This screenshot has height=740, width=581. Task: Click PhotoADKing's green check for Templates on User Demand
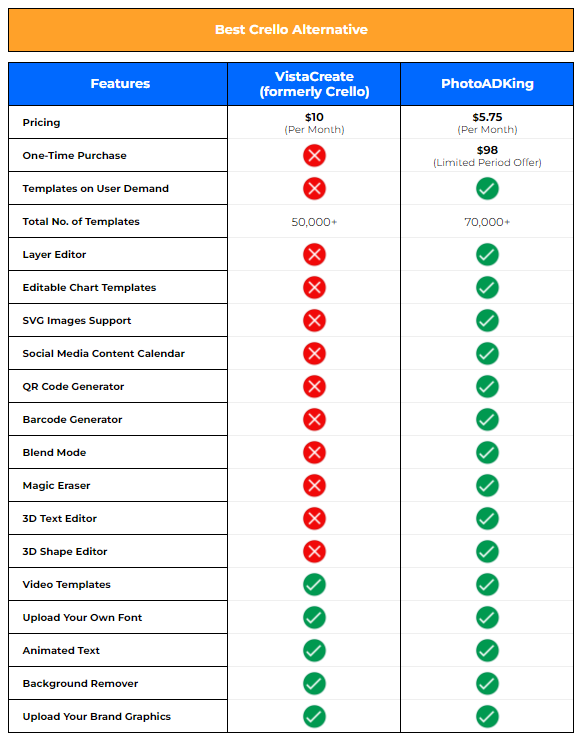(x=487, y=188)
